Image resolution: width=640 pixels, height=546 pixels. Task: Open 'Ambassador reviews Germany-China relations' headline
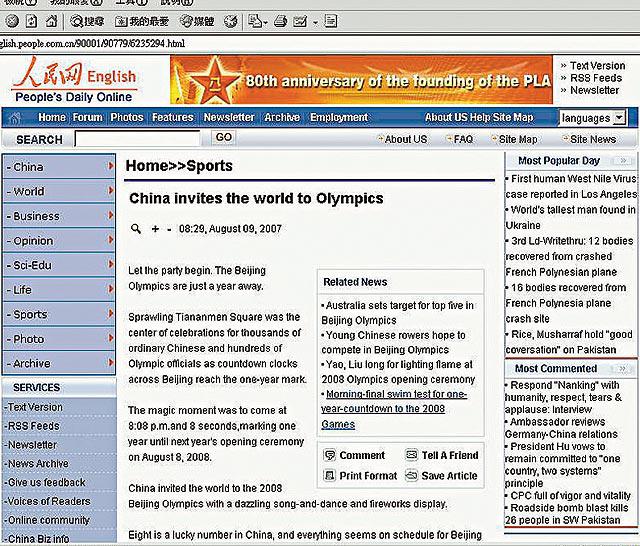pyautogui.click(x=561, y=428)
